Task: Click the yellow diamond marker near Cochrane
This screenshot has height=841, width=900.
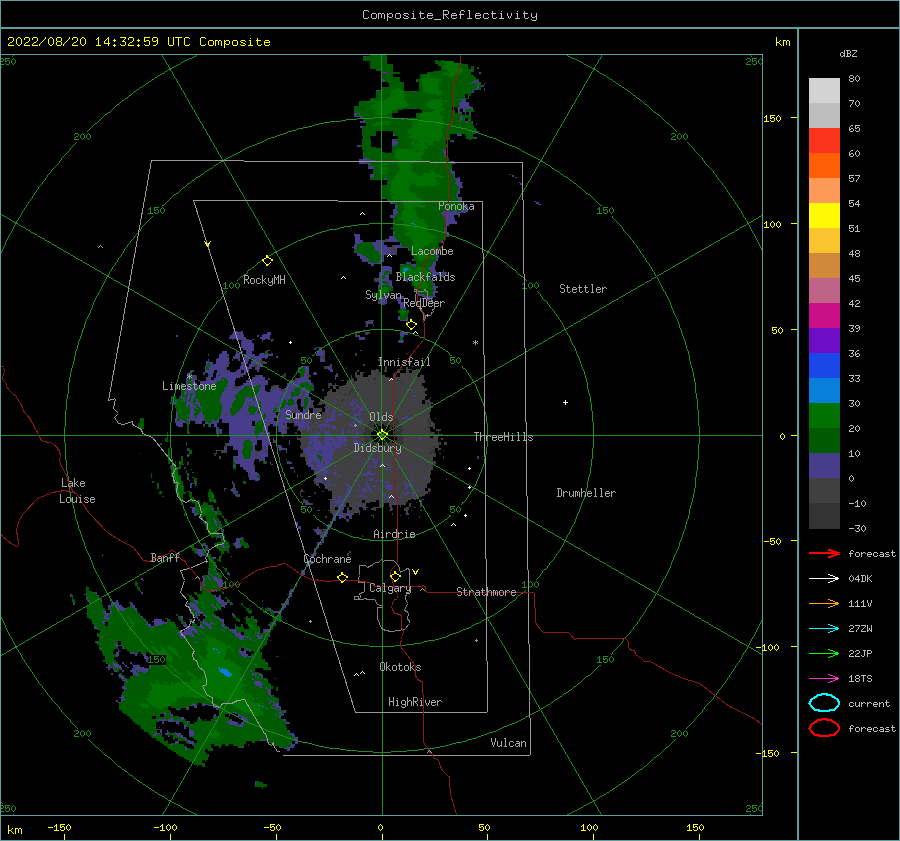Action: pos(342,577)
